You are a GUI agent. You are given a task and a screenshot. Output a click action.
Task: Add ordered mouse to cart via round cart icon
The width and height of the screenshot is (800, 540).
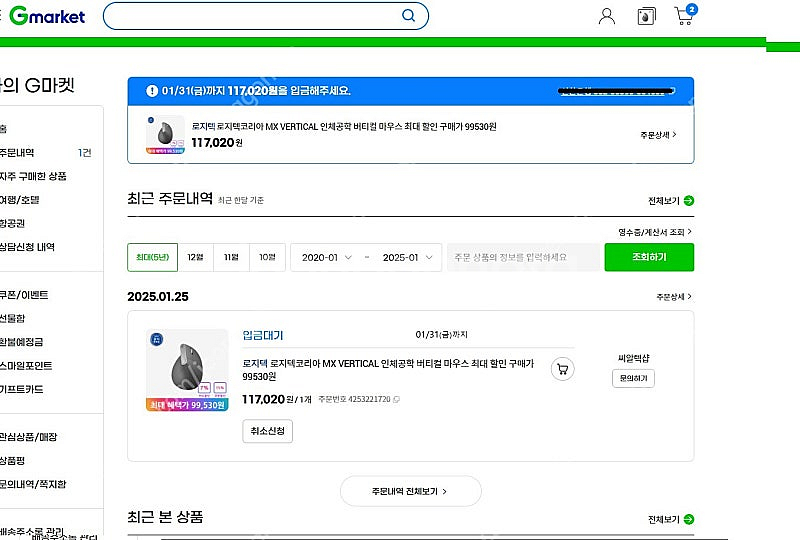pyautogui.click(x=563, y=369)
